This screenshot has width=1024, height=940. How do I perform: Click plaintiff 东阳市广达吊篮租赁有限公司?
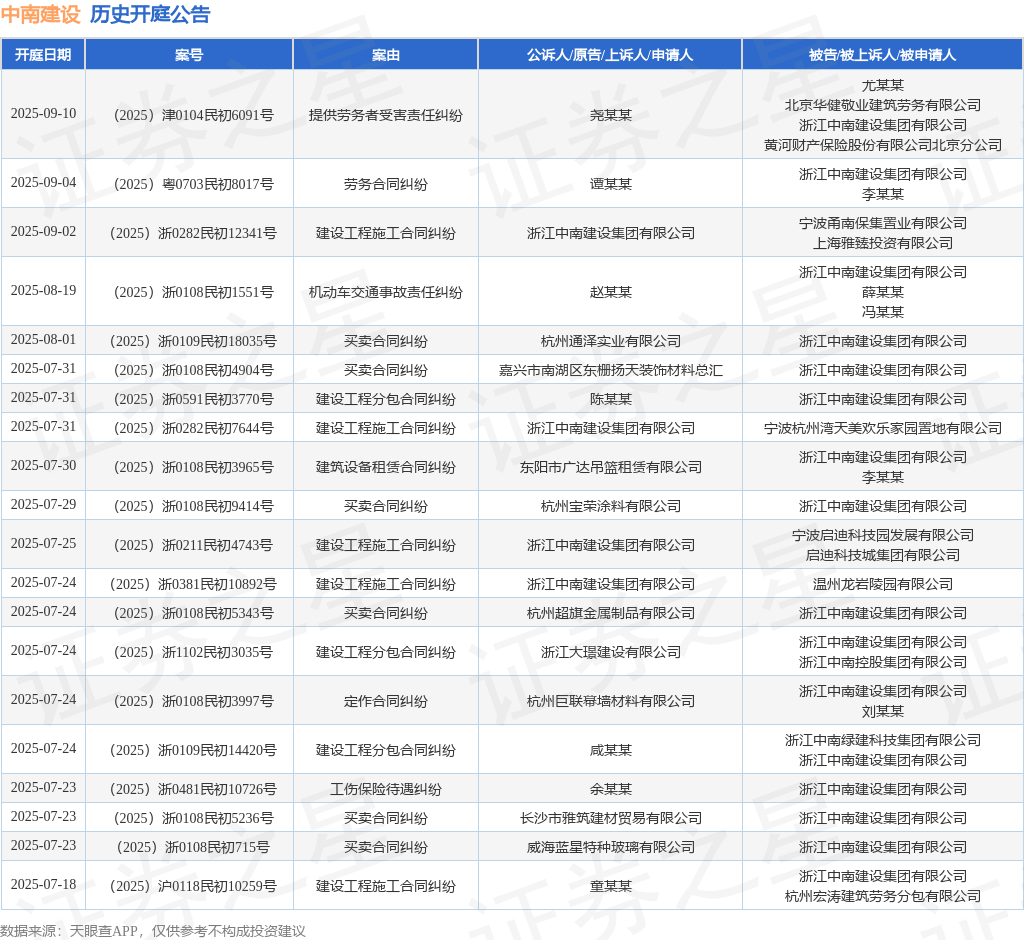tap(611, 467)
